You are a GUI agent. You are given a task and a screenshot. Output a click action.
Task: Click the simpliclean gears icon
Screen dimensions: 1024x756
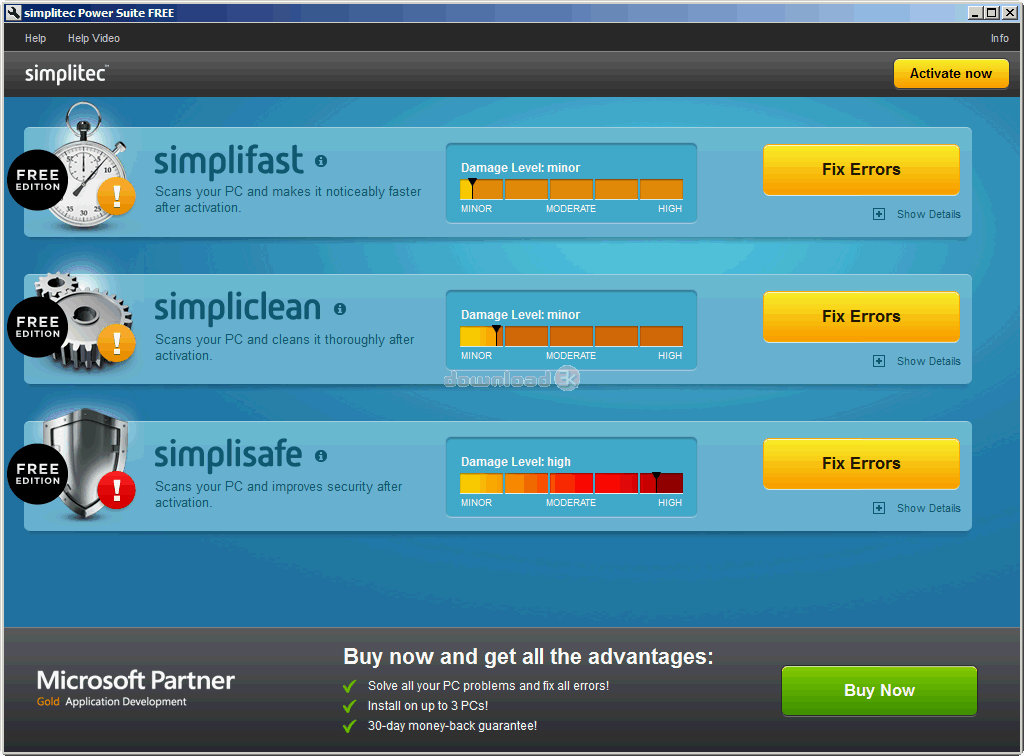(82, 320)
